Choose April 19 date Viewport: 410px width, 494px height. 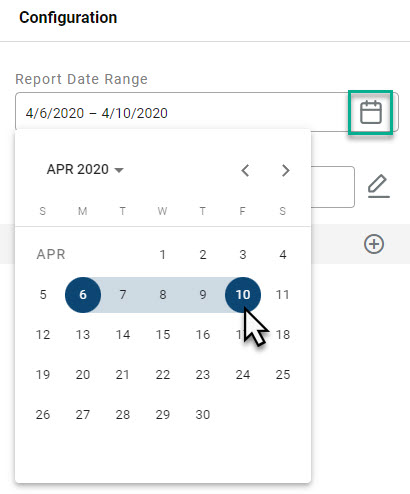pos(43,375)
